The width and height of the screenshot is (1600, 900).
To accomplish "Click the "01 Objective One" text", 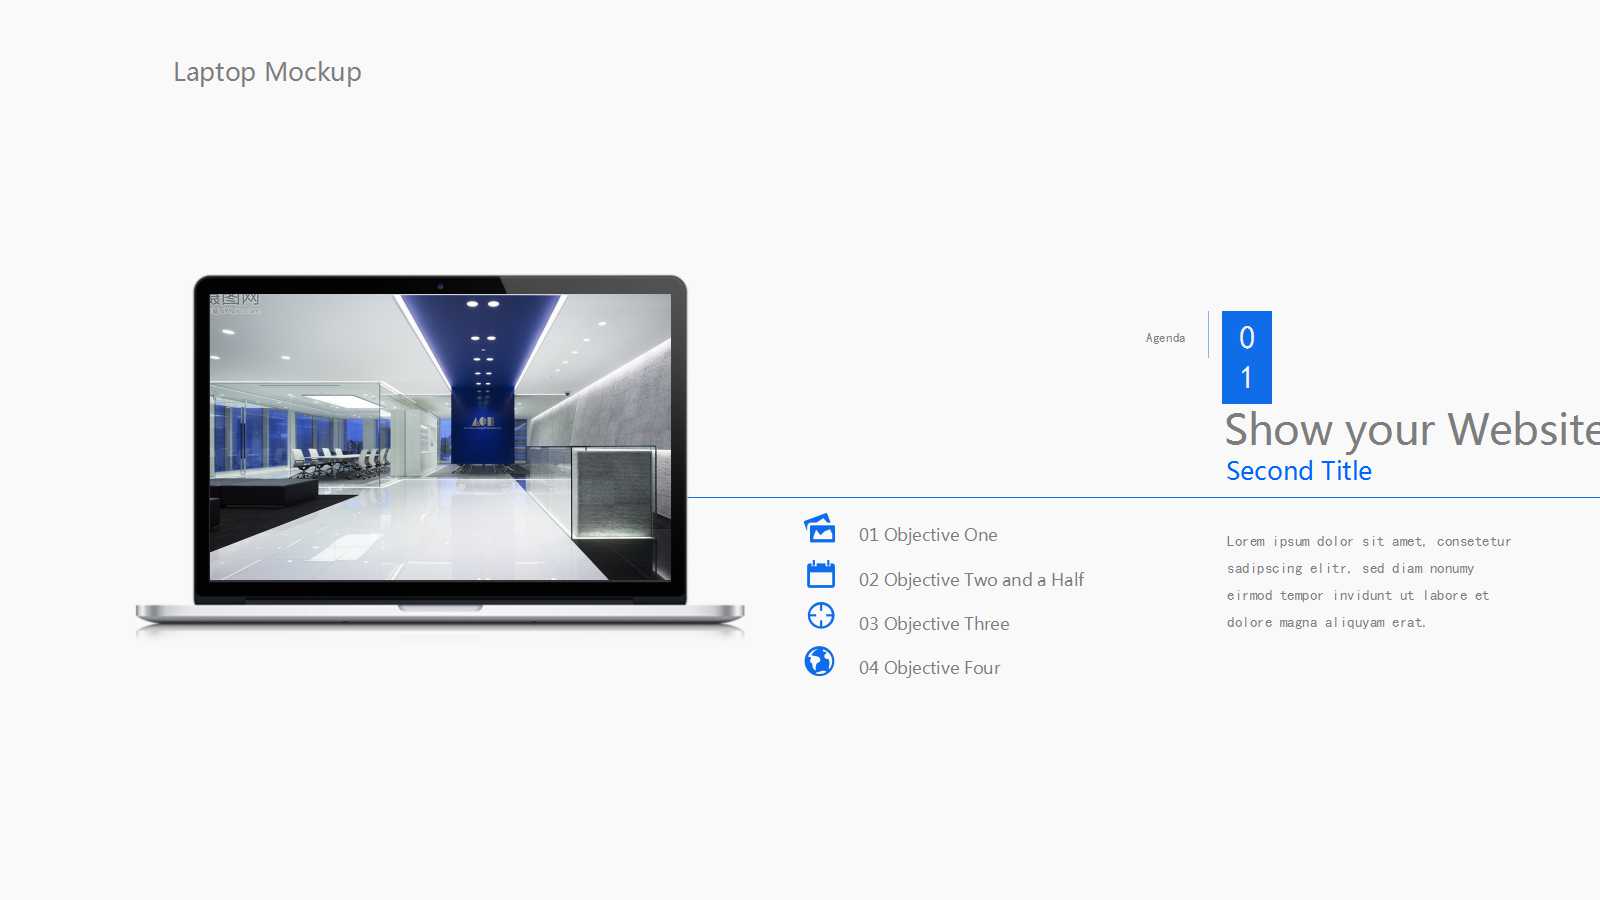I will click(928, 535).
